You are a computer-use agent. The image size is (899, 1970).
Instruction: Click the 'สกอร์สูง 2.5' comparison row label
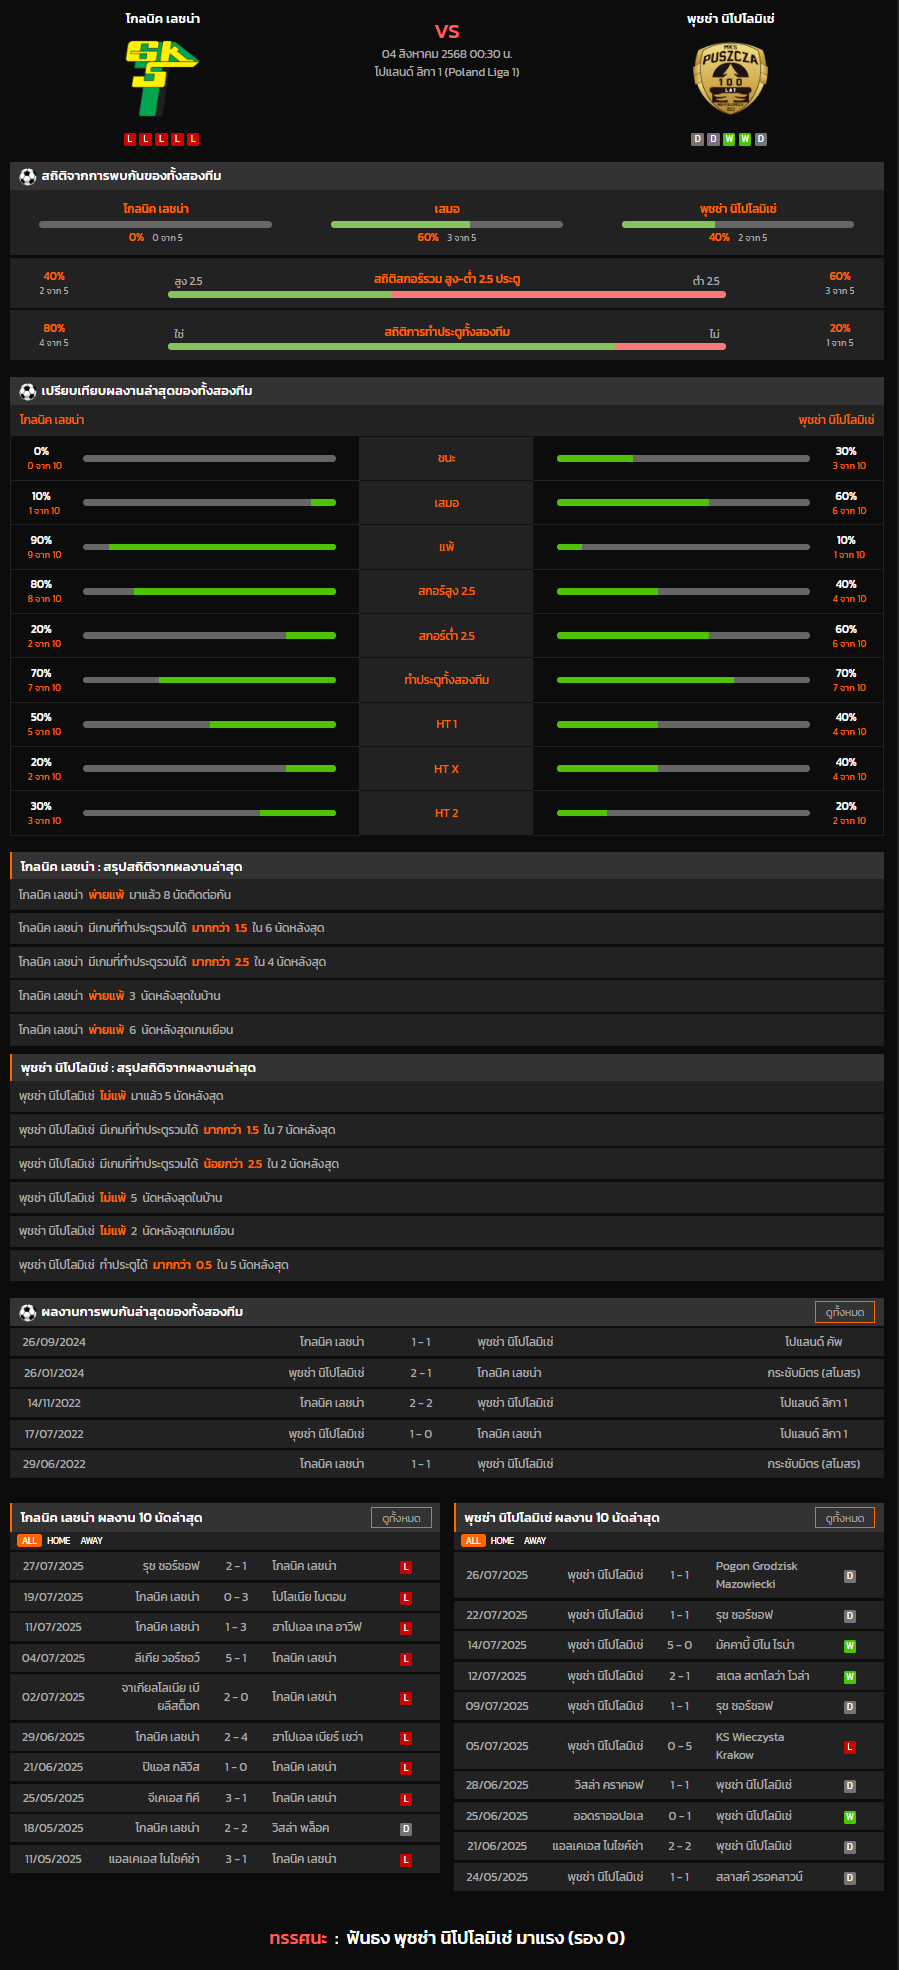tap(446, 591)
